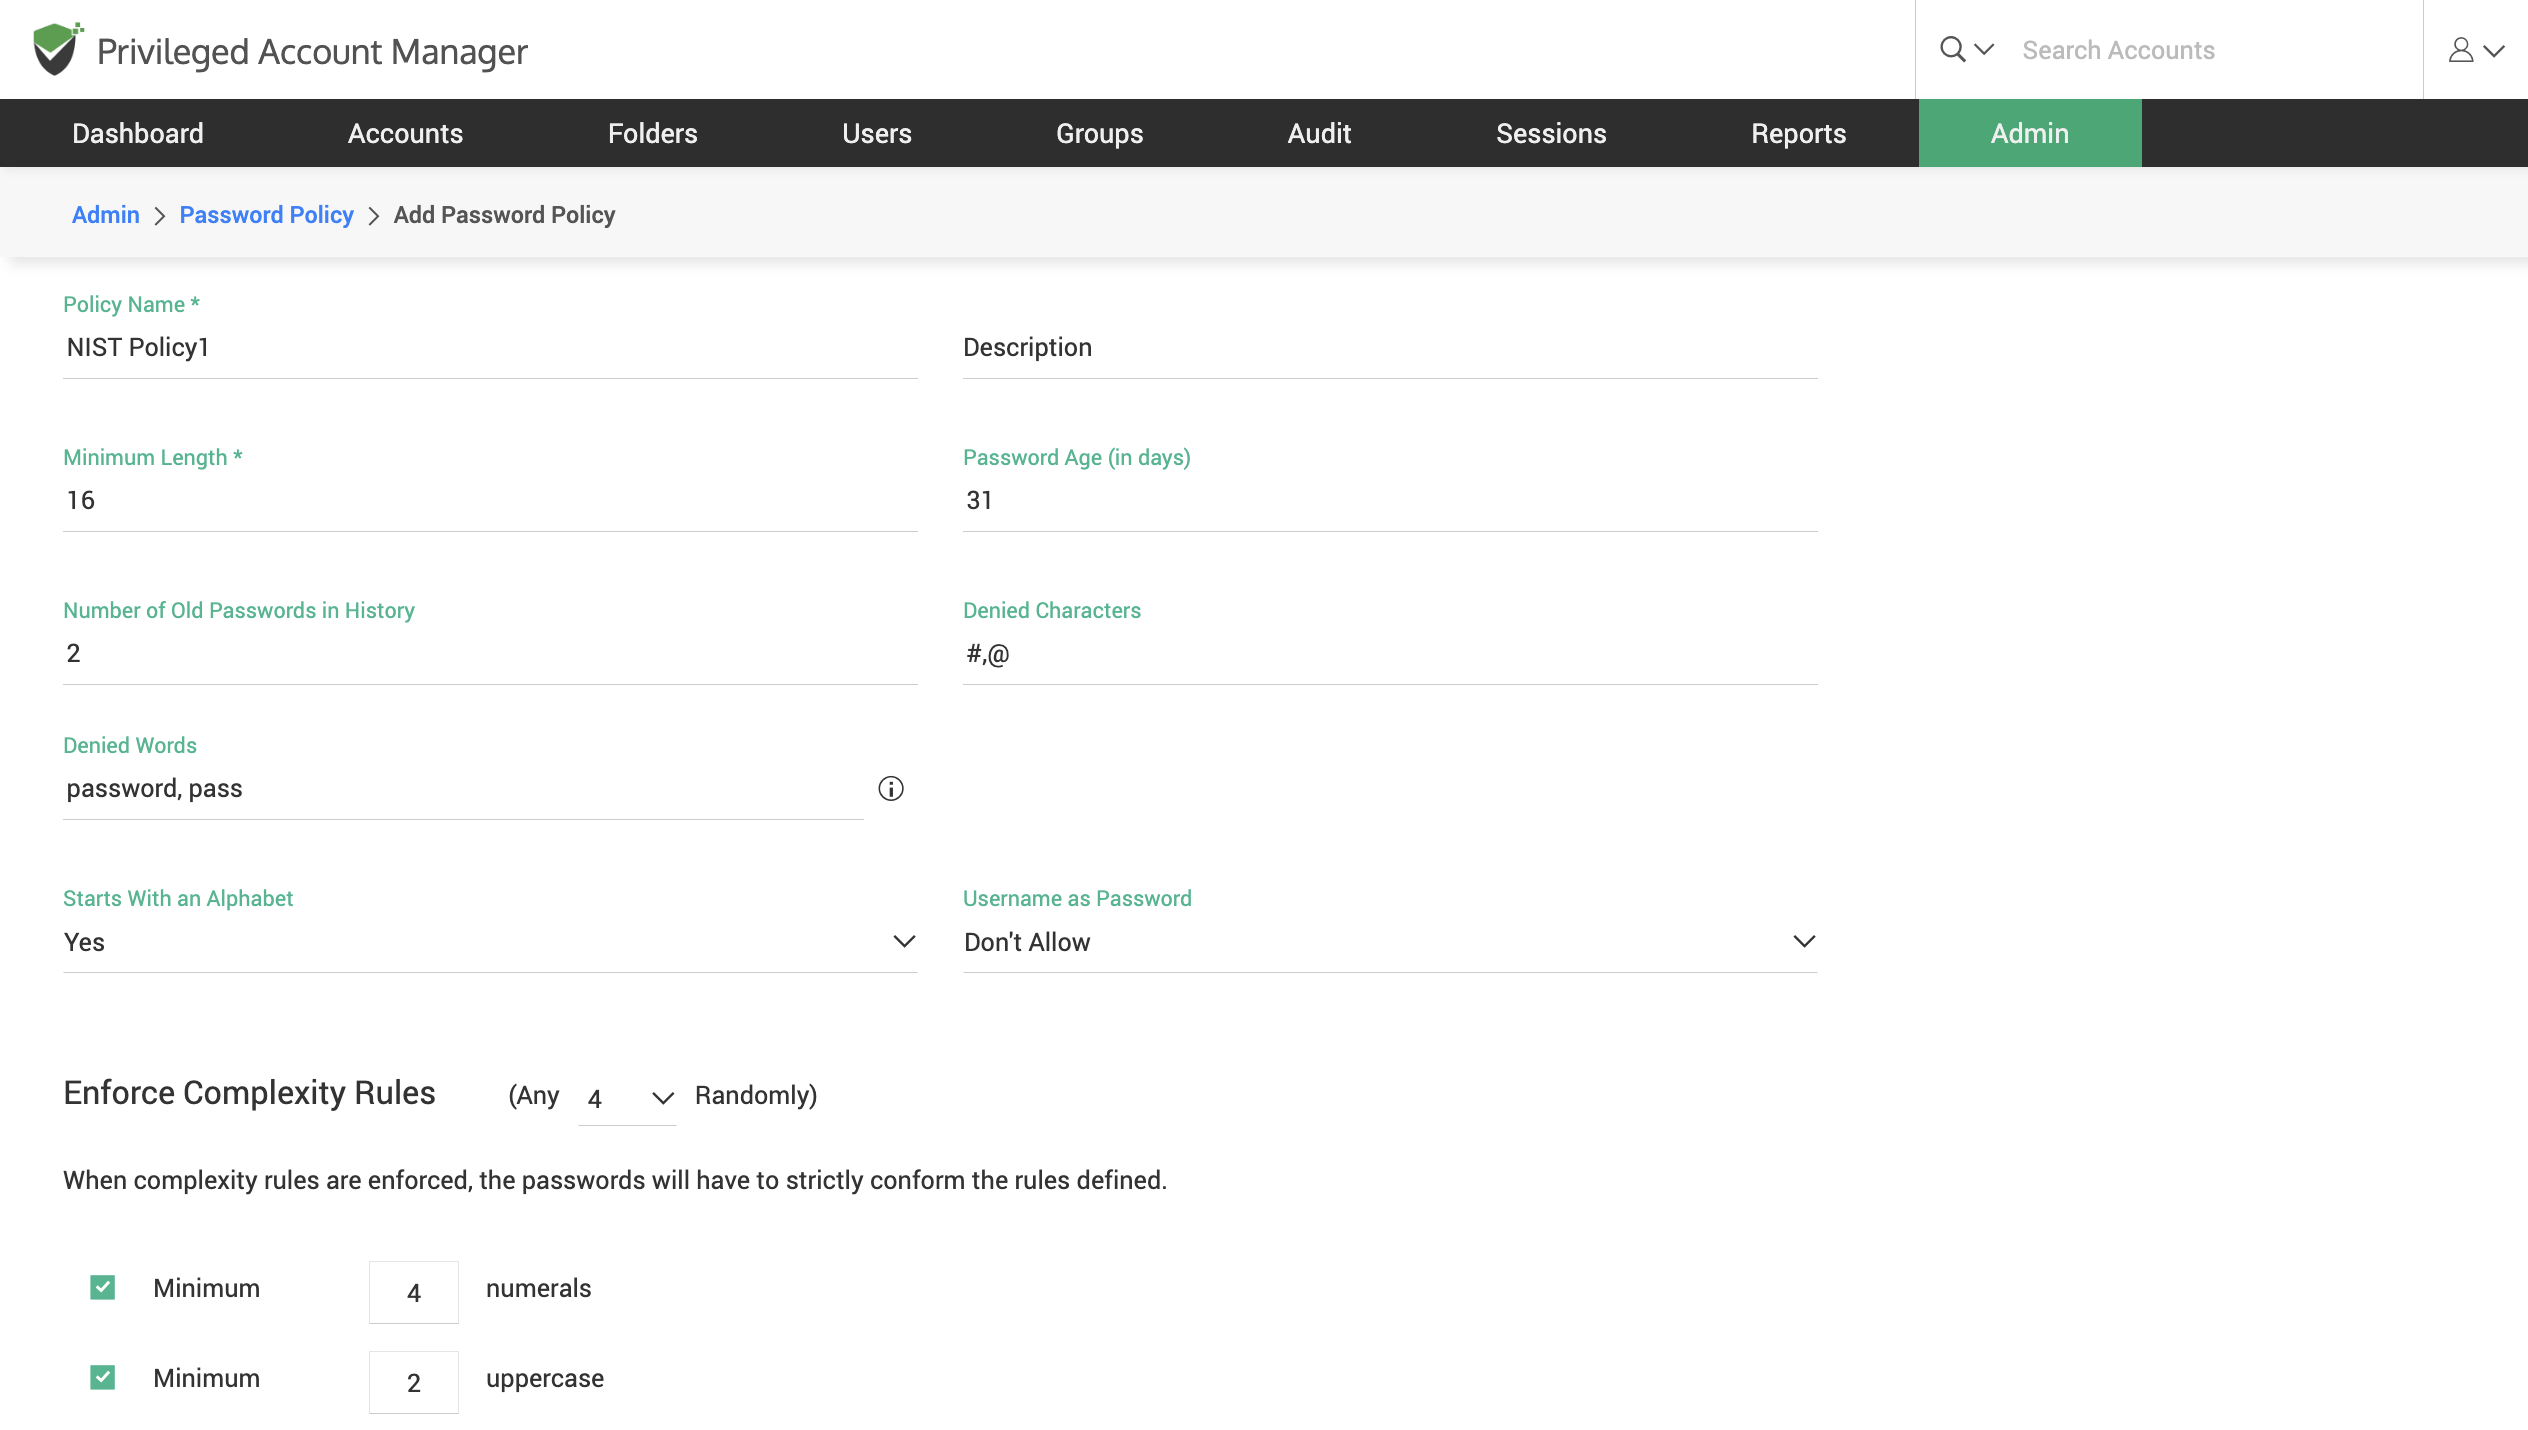Screen dimensions: 2528x1430
Task: Go to the Accounts tab
Action: pos(405,133)
